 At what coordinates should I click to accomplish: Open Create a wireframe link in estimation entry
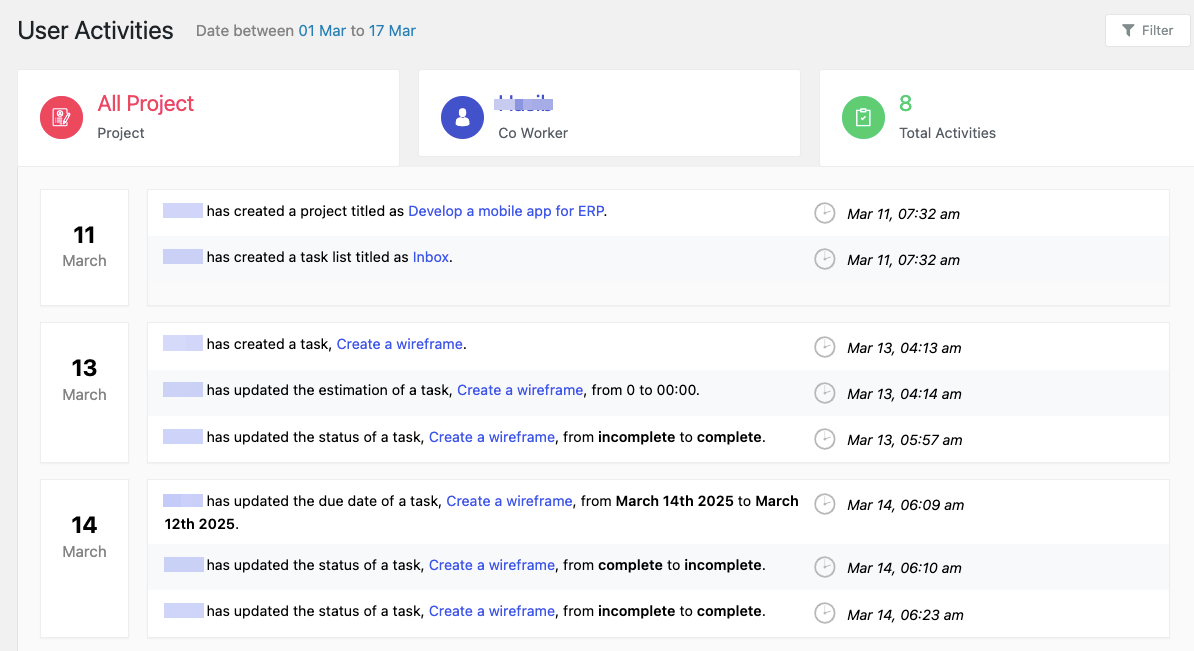[x=520, y=390]
